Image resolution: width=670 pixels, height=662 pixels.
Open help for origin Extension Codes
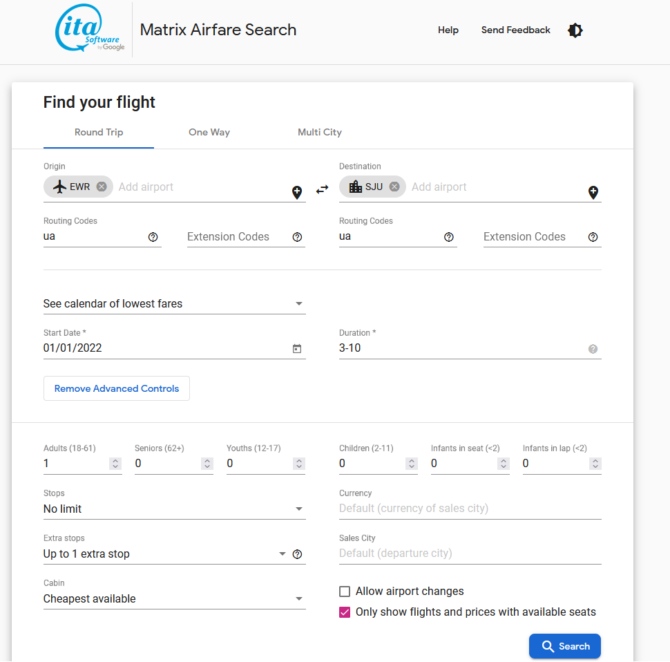[297, 237]
